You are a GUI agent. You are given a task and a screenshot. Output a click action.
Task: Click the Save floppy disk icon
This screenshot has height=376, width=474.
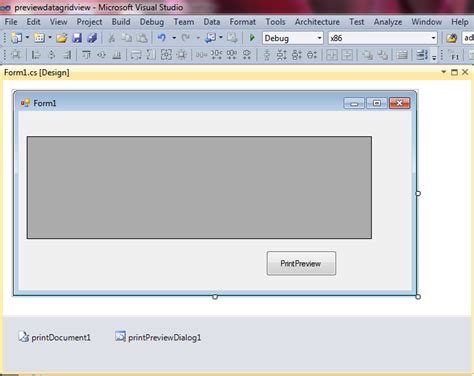[x=77, y=38]
